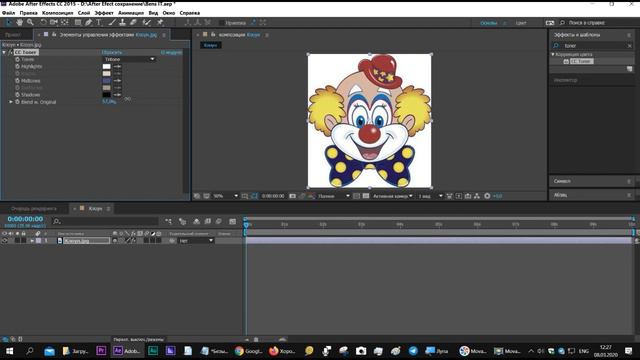Toggle the Shadows property stopwatch
The width and height of the screenshot is (640, 360).
click(18, 94)
